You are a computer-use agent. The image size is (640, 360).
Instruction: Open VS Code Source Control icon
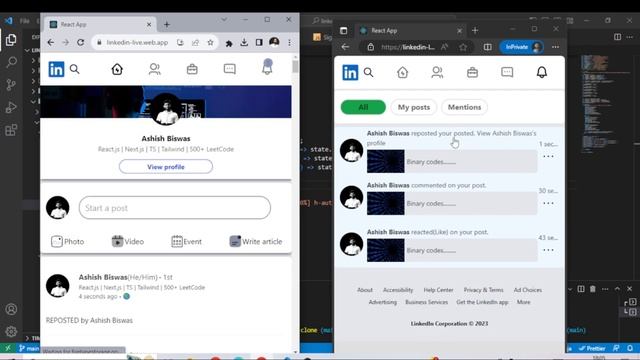coord(11,84)
